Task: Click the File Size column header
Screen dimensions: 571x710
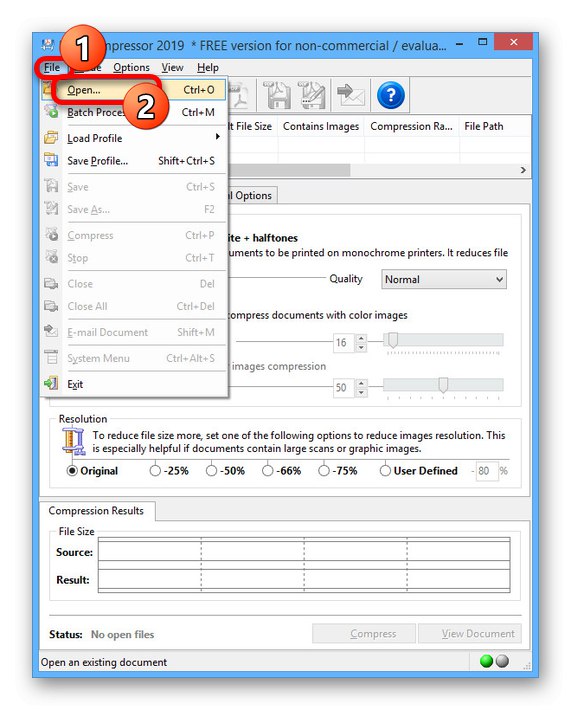Action: [251, 126]
